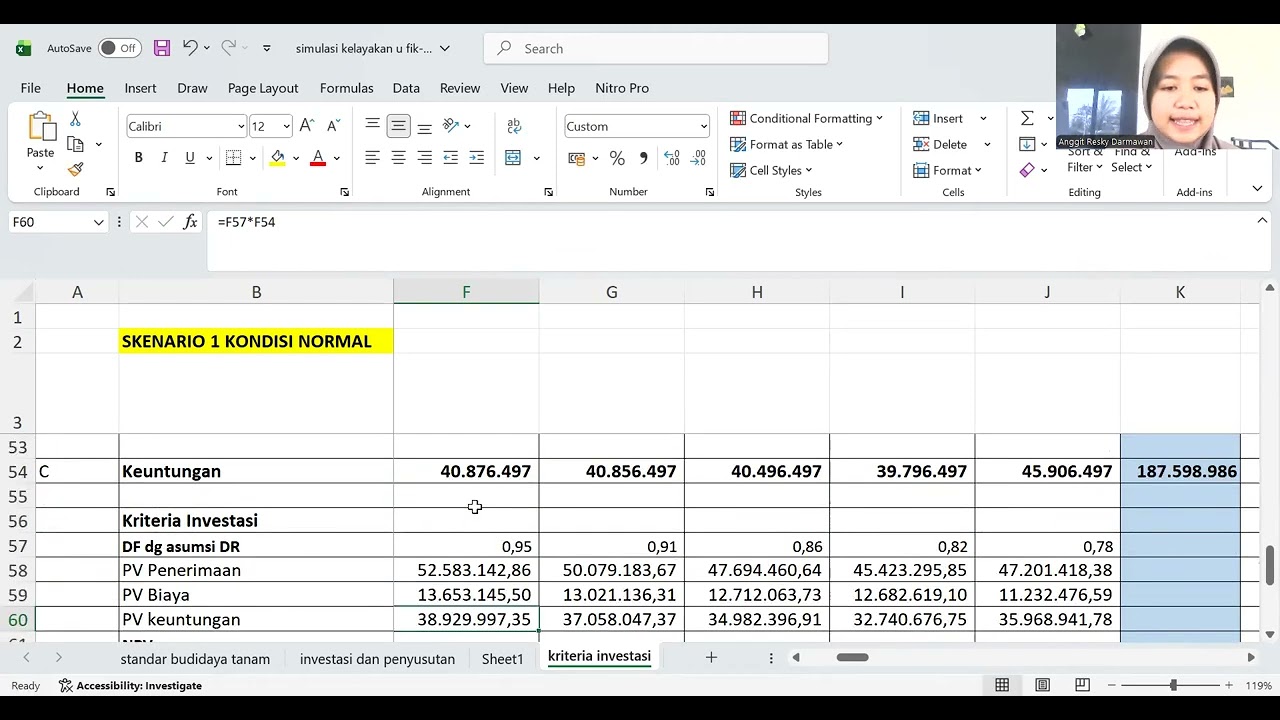Align text right
The height and width of the screenshot is (720, 1280).
pyautogui.click(x=425, y=158)
